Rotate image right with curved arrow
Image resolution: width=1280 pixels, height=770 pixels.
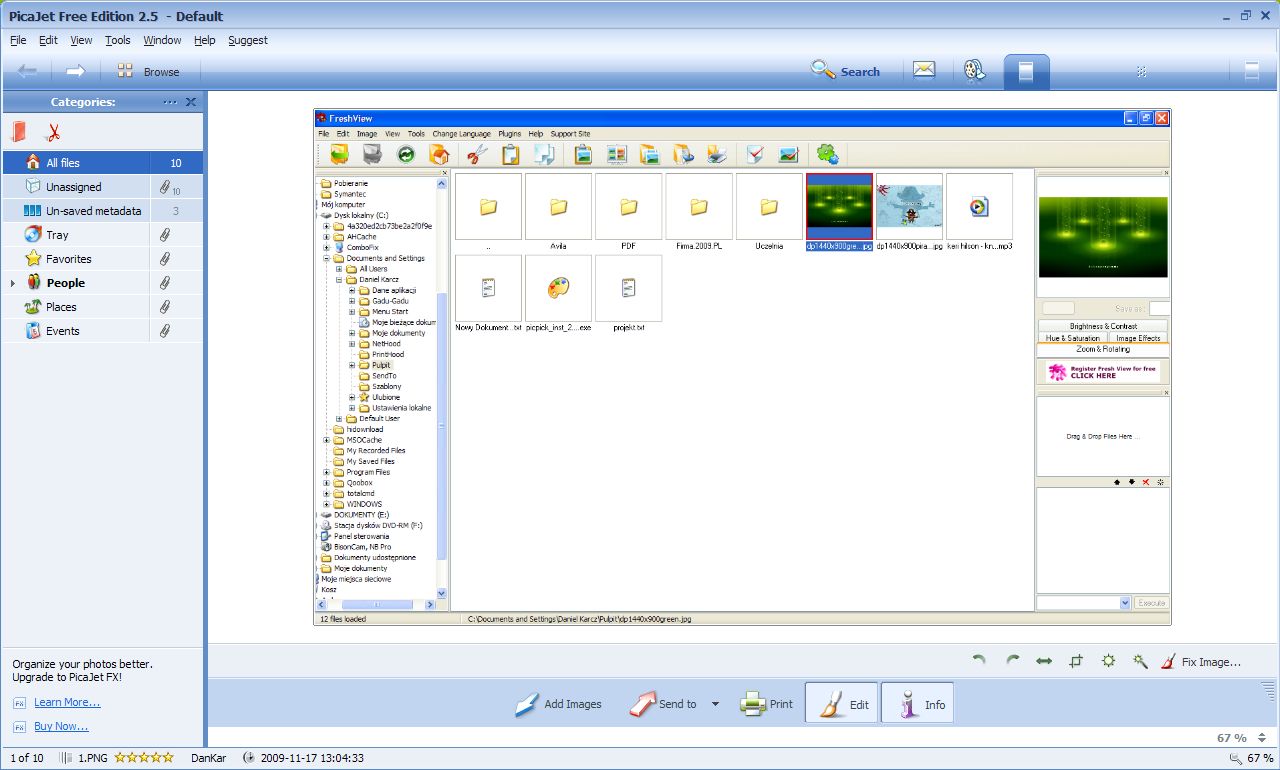tap(1012, 661)
